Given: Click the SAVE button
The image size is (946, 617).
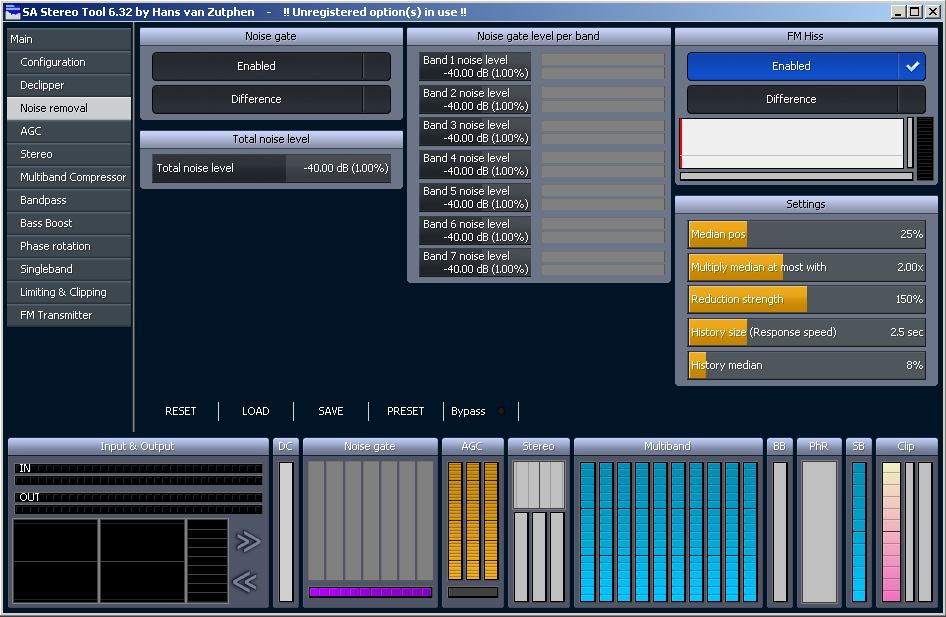Looking at the screenshot, I should pyautogui.click(x=331, y=411).
